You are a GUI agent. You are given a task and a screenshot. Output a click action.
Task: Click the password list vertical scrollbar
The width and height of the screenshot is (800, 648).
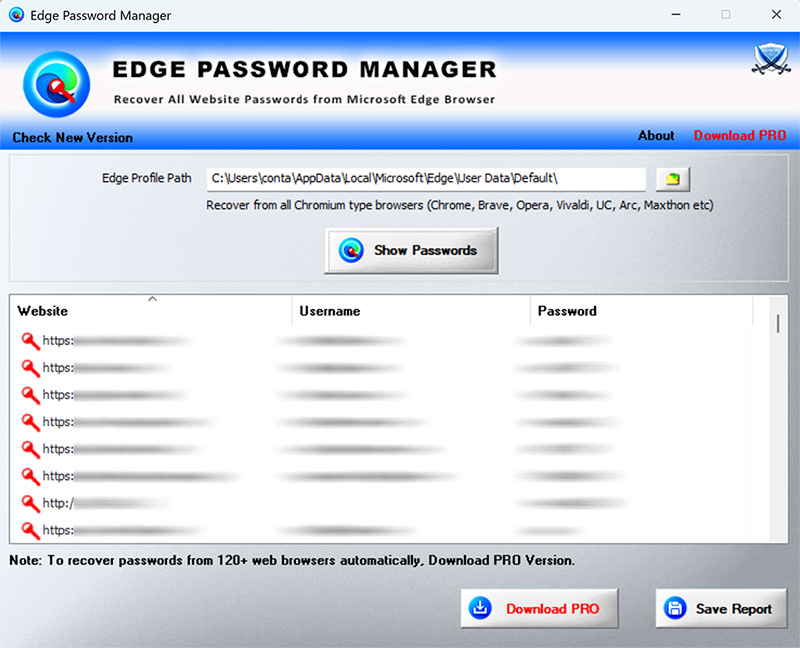[x=778, y=420]
